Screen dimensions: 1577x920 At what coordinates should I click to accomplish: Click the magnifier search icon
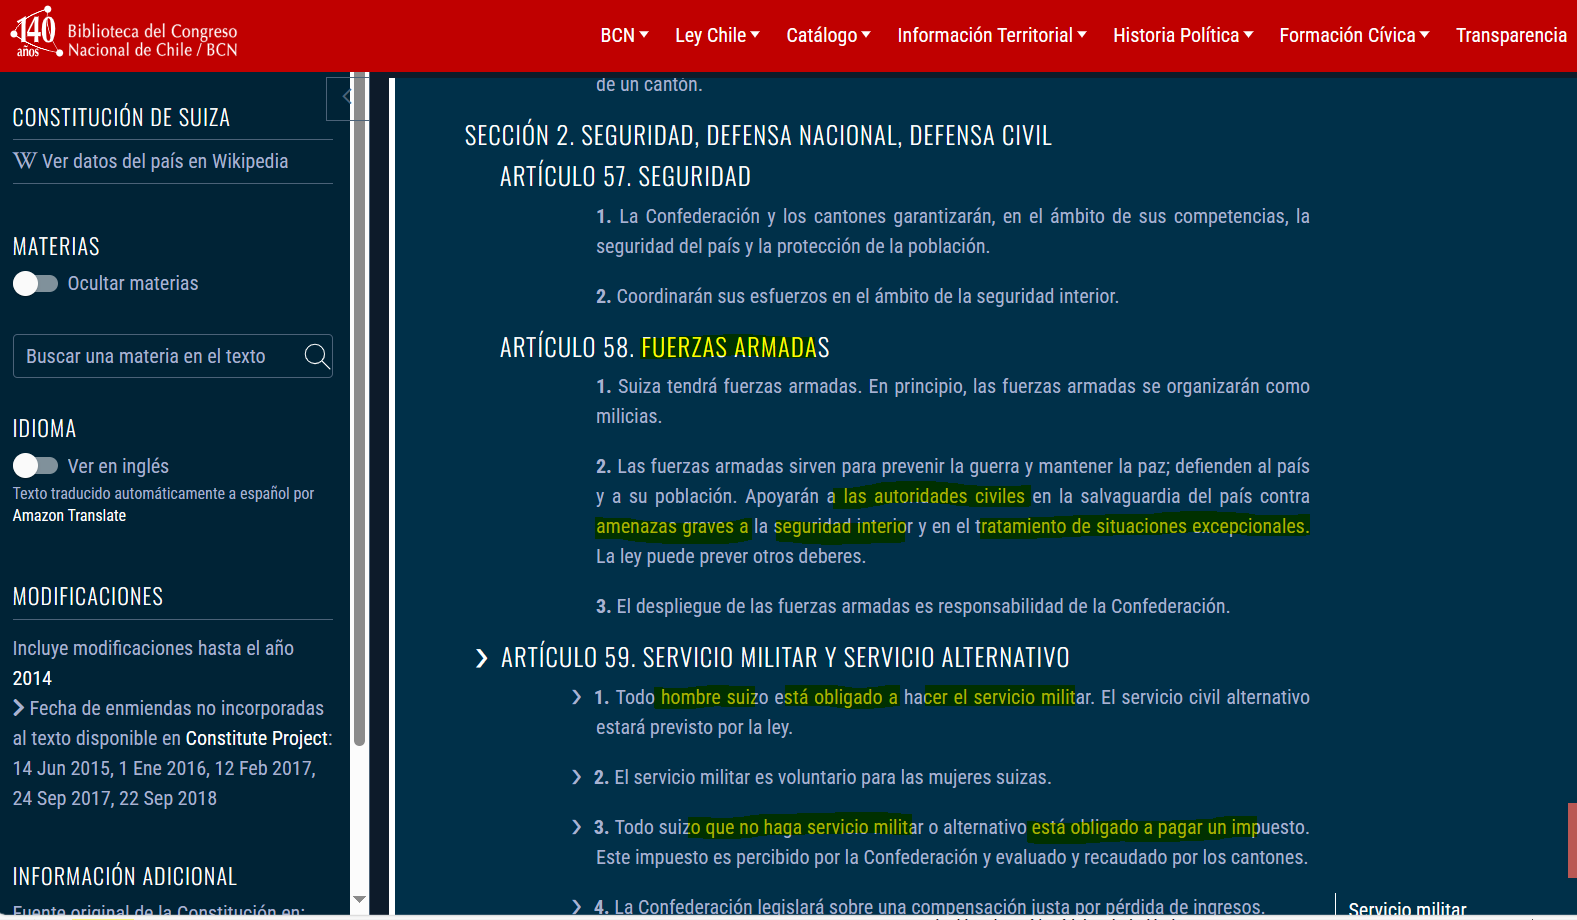click(316, 356)
